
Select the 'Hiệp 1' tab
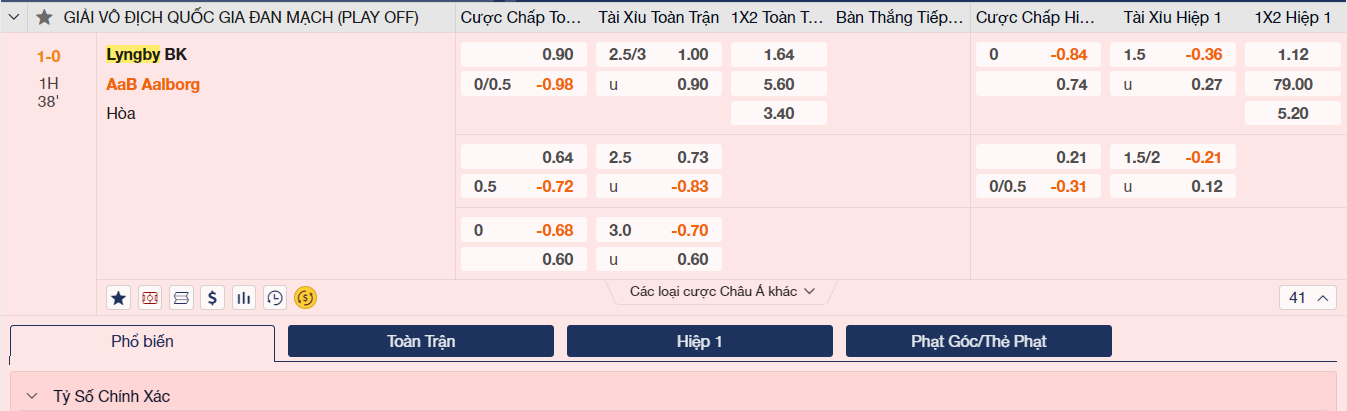[699, 341]
